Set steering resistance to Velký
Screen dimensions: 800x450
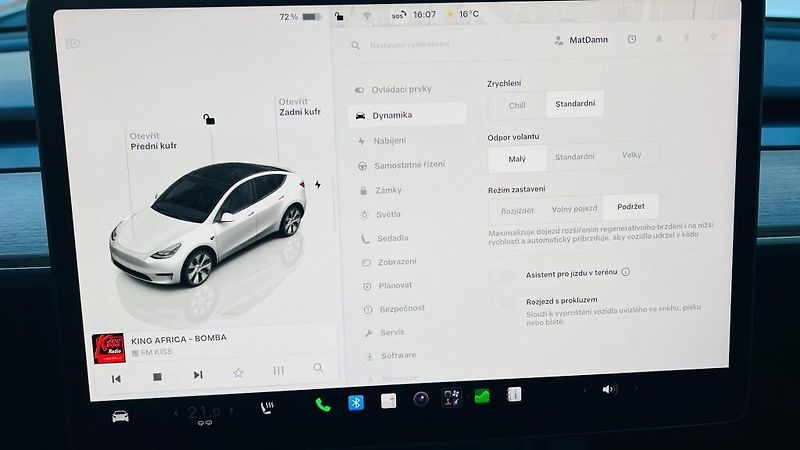coord(632,155)
